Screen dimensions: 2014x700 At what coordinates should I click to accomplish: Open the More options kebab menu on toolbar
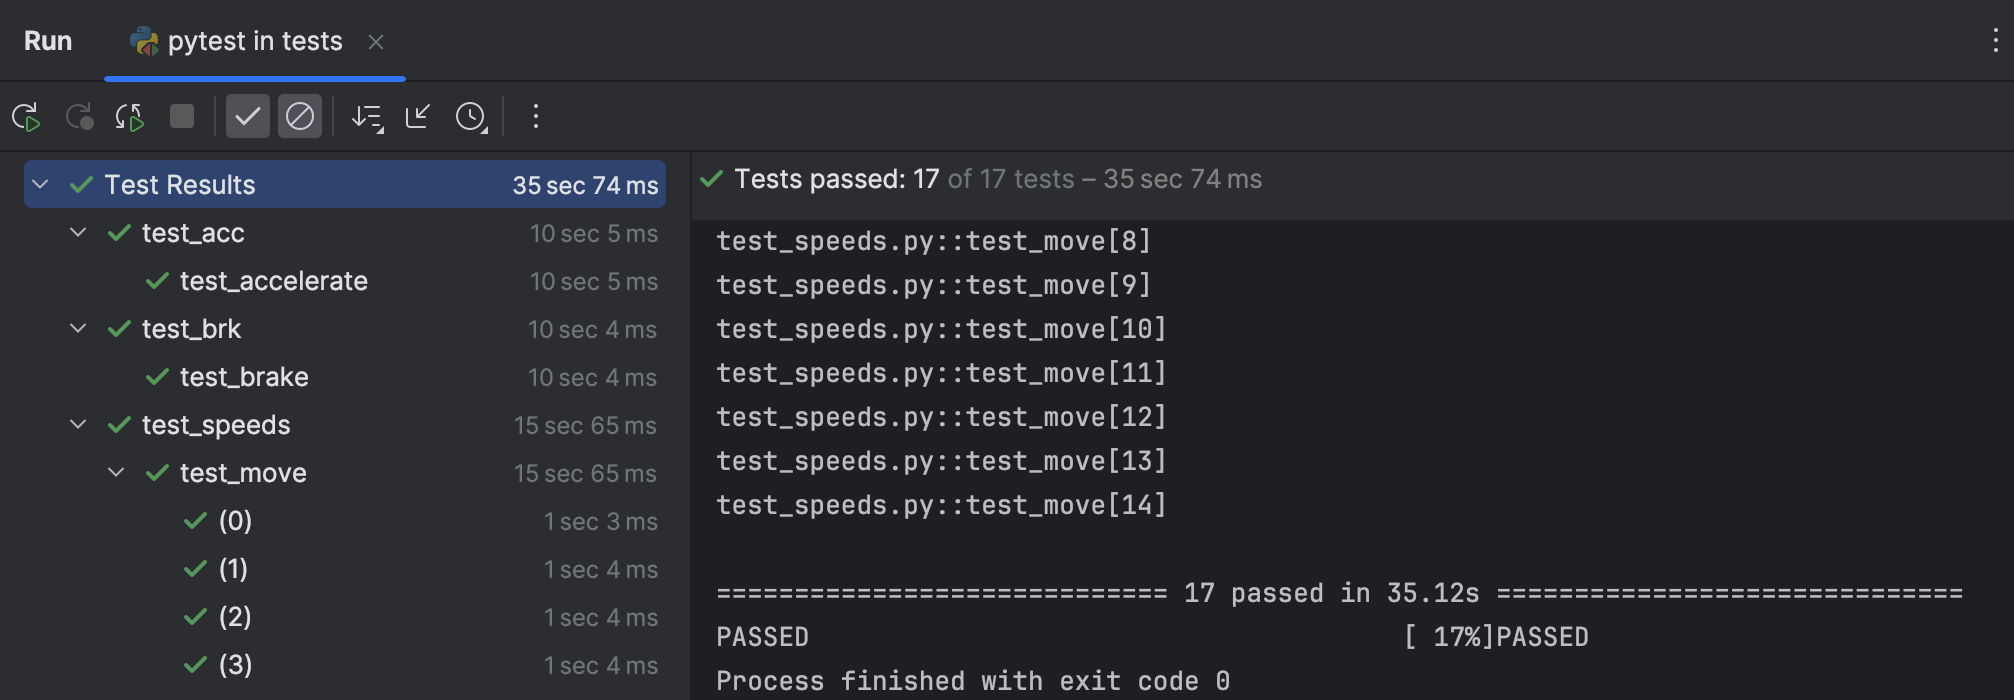[x=536, y=116]
